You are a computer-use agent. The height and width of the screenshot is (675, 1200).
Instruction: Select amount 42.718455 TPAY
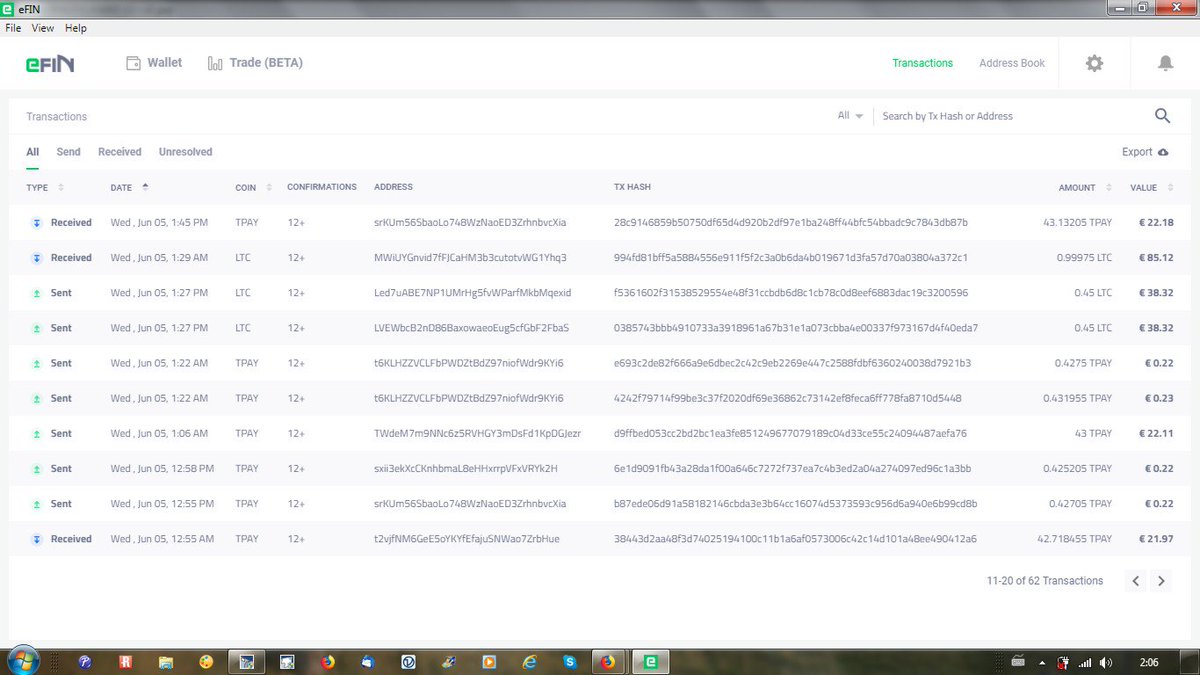point(1074,539)
